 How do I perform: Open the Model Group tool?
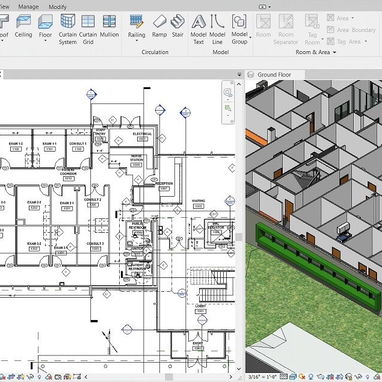coord(239,29)
